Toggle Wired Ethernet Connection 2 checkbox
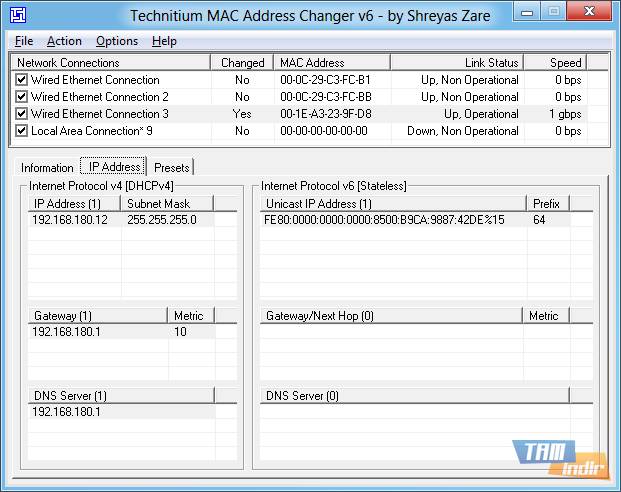621x492 pixels. [22, 97]
